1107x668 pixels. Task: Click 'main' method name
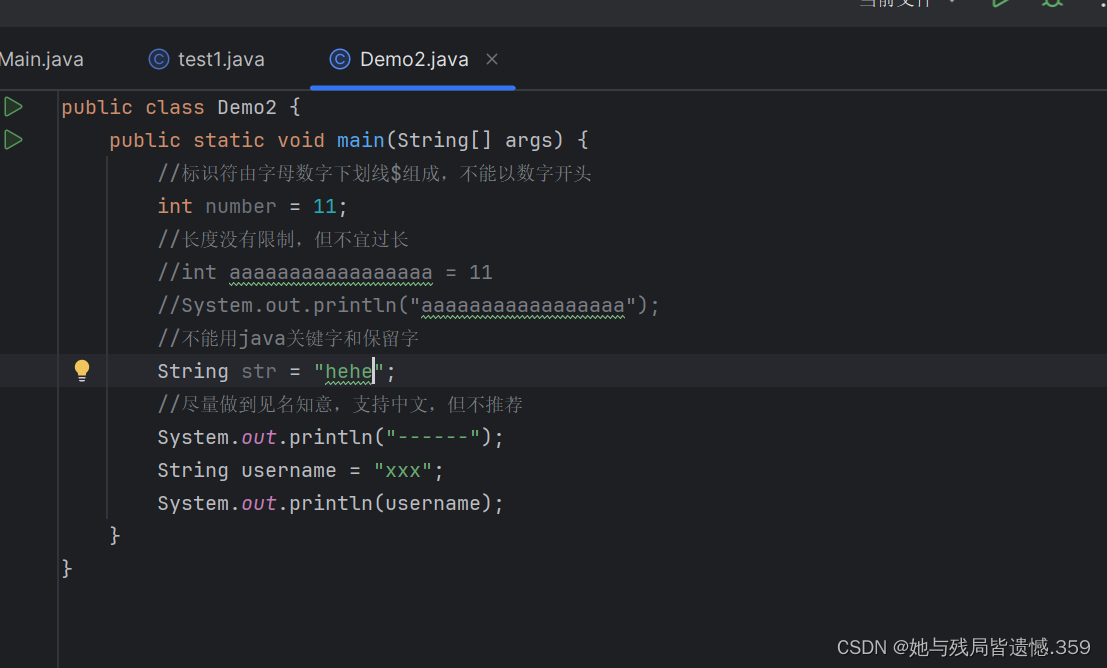coord(361,140)
